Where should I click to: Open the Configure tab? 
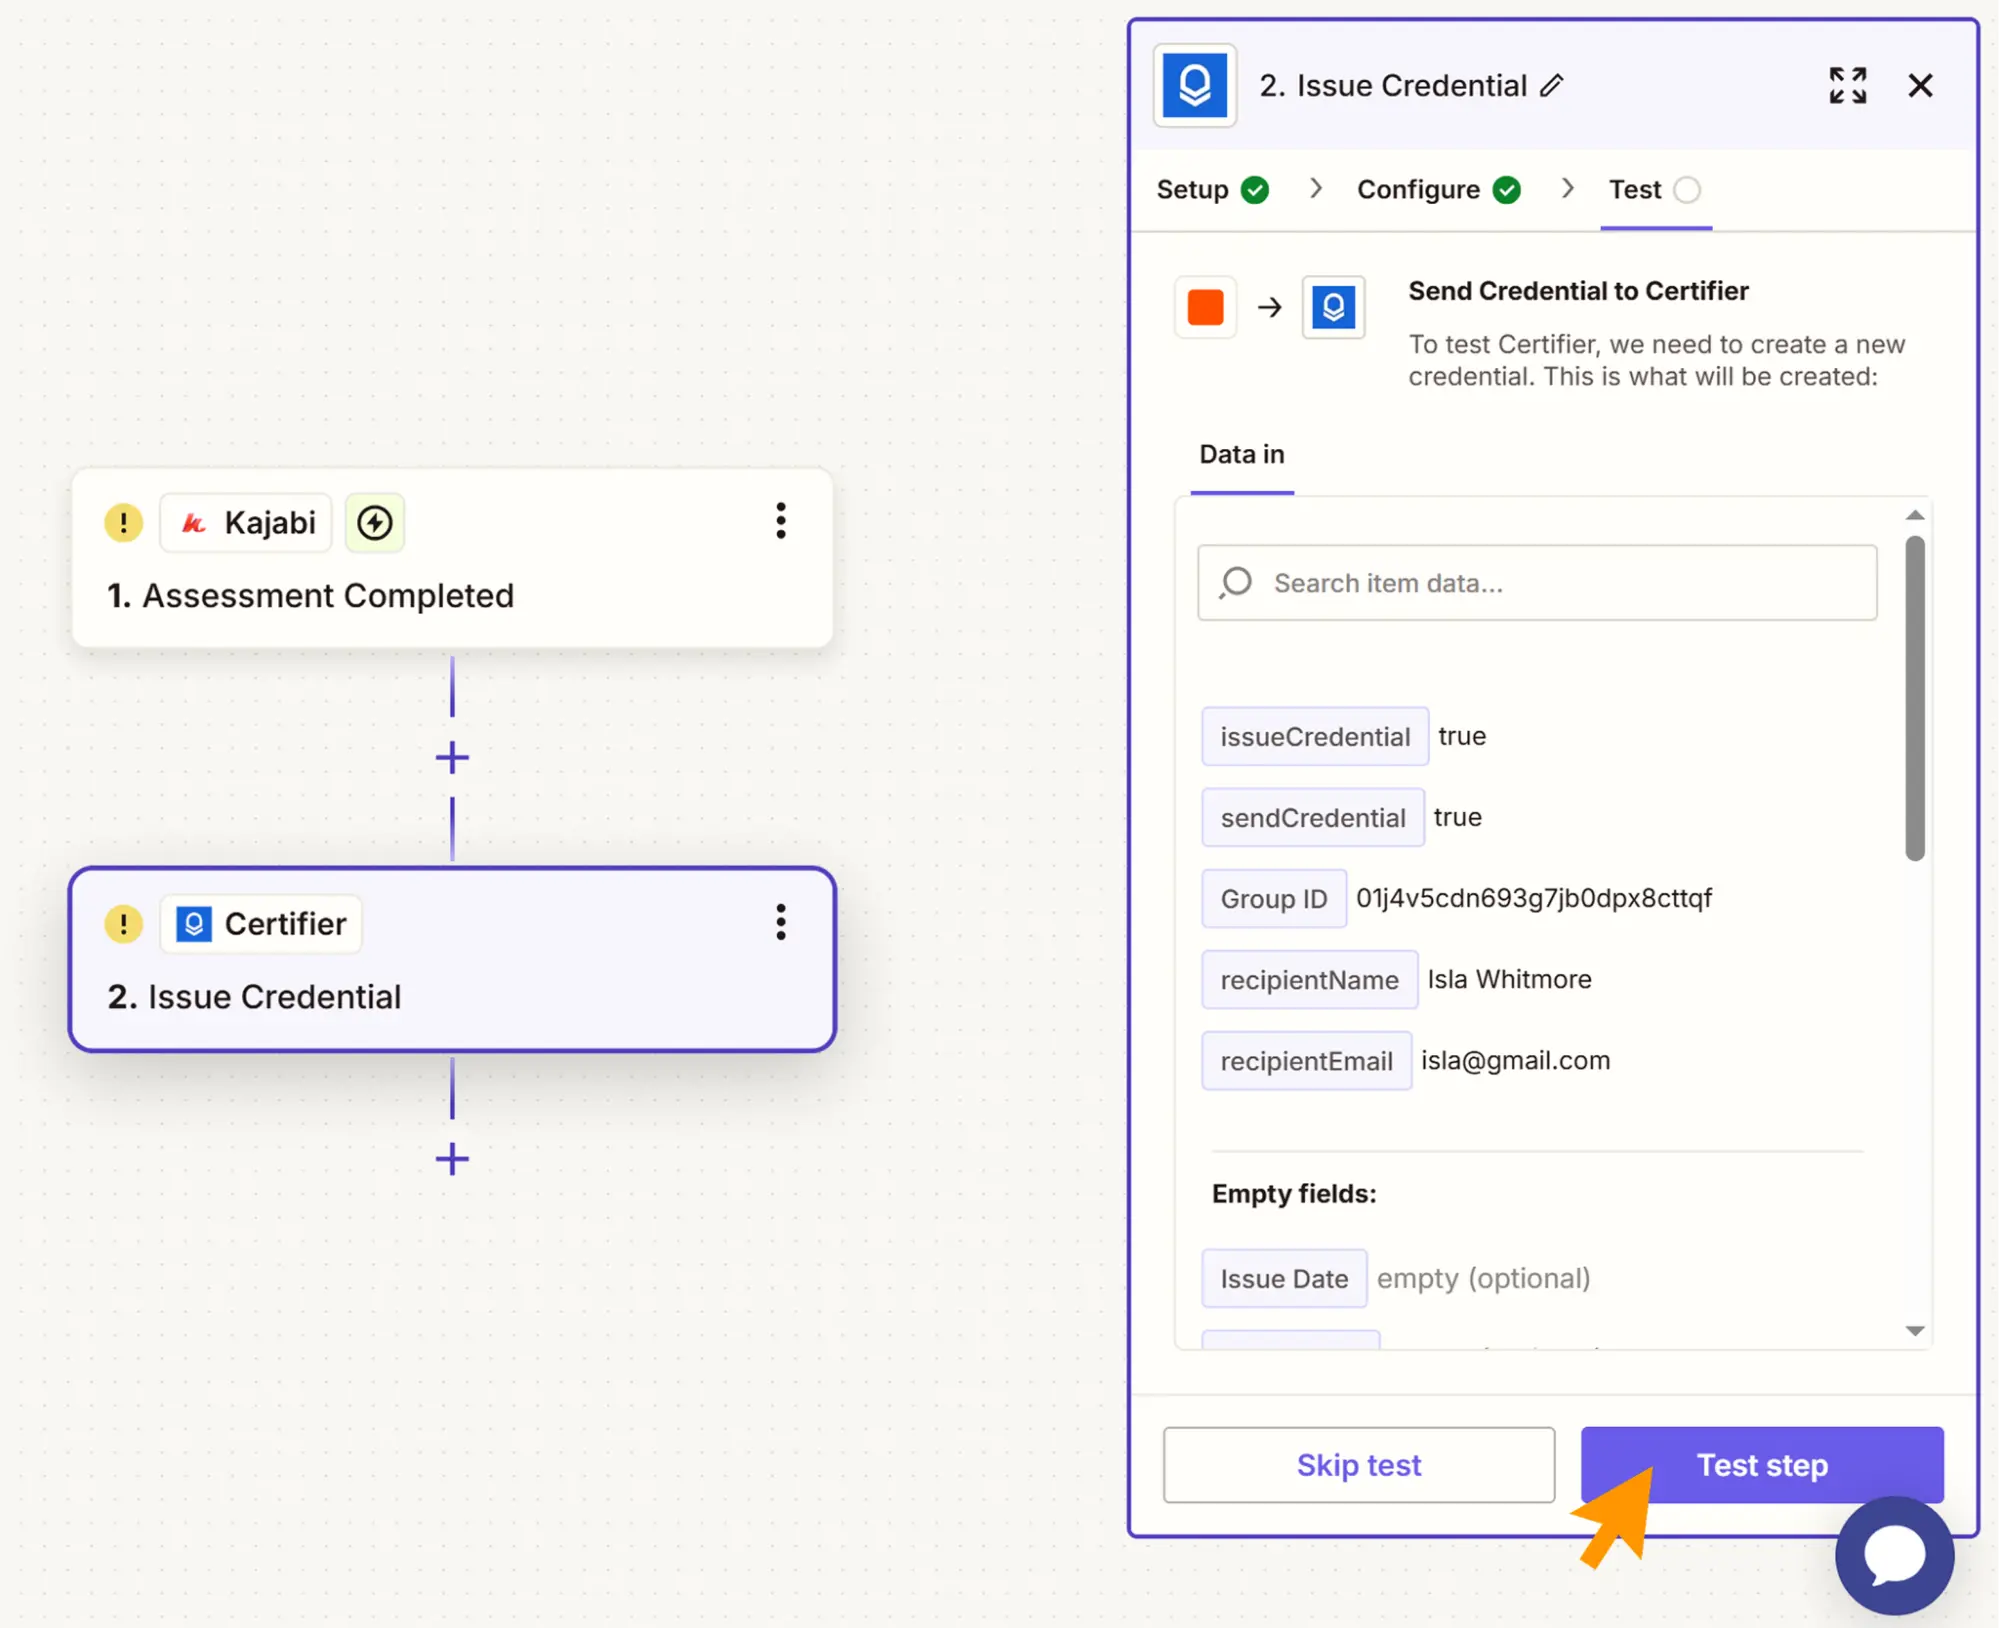pyautogui.click(x=1438, y=190)
